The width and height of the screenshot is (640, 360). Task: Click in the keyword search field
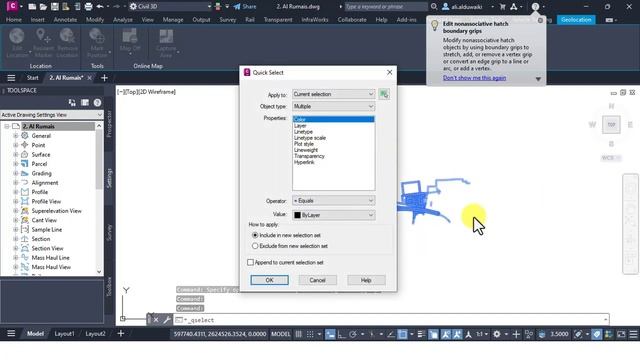(386, 7)
